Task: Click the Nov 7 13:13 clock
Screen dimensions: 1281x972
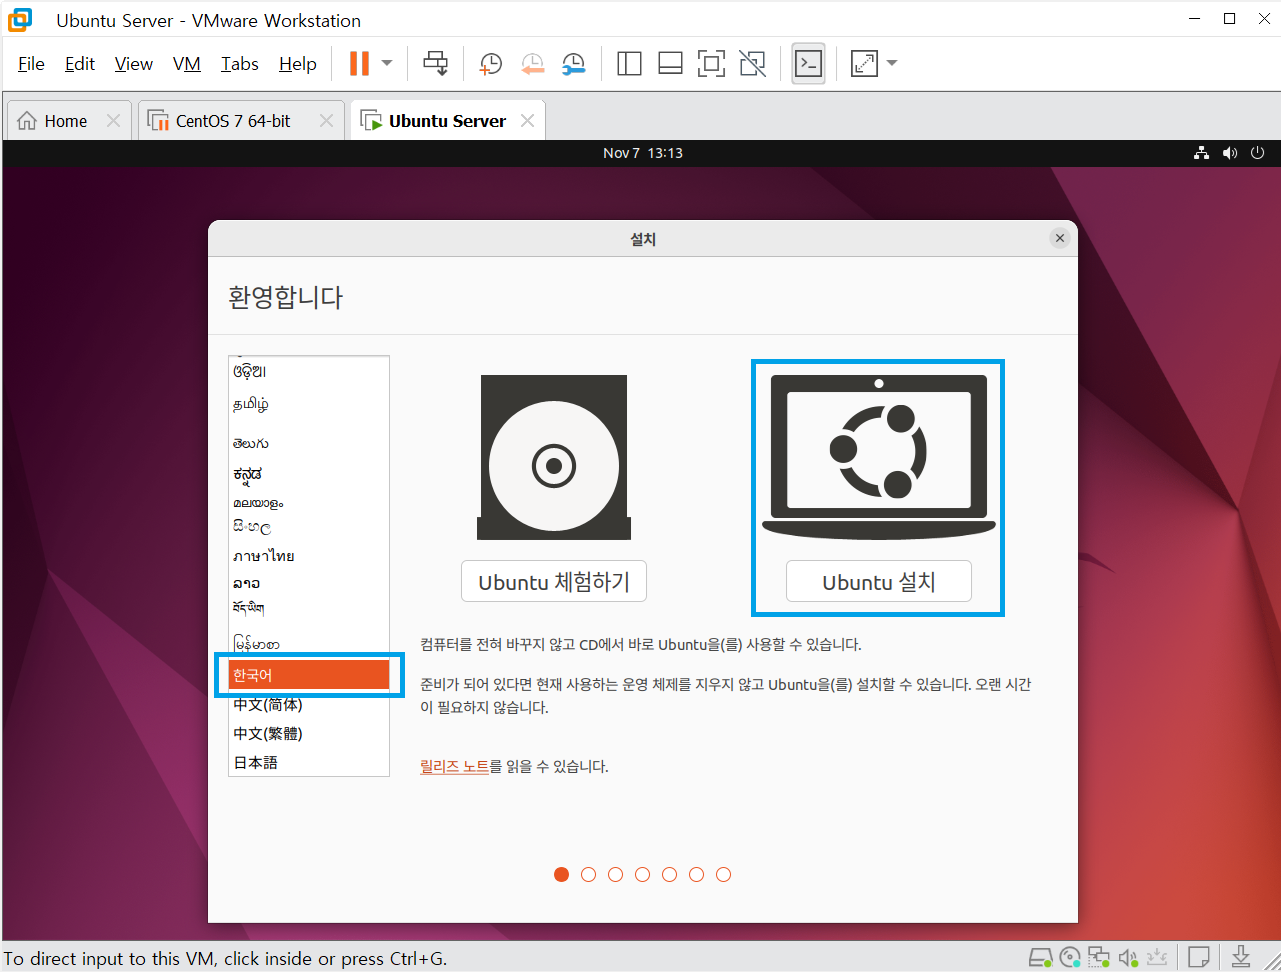Action: [643, 153]
